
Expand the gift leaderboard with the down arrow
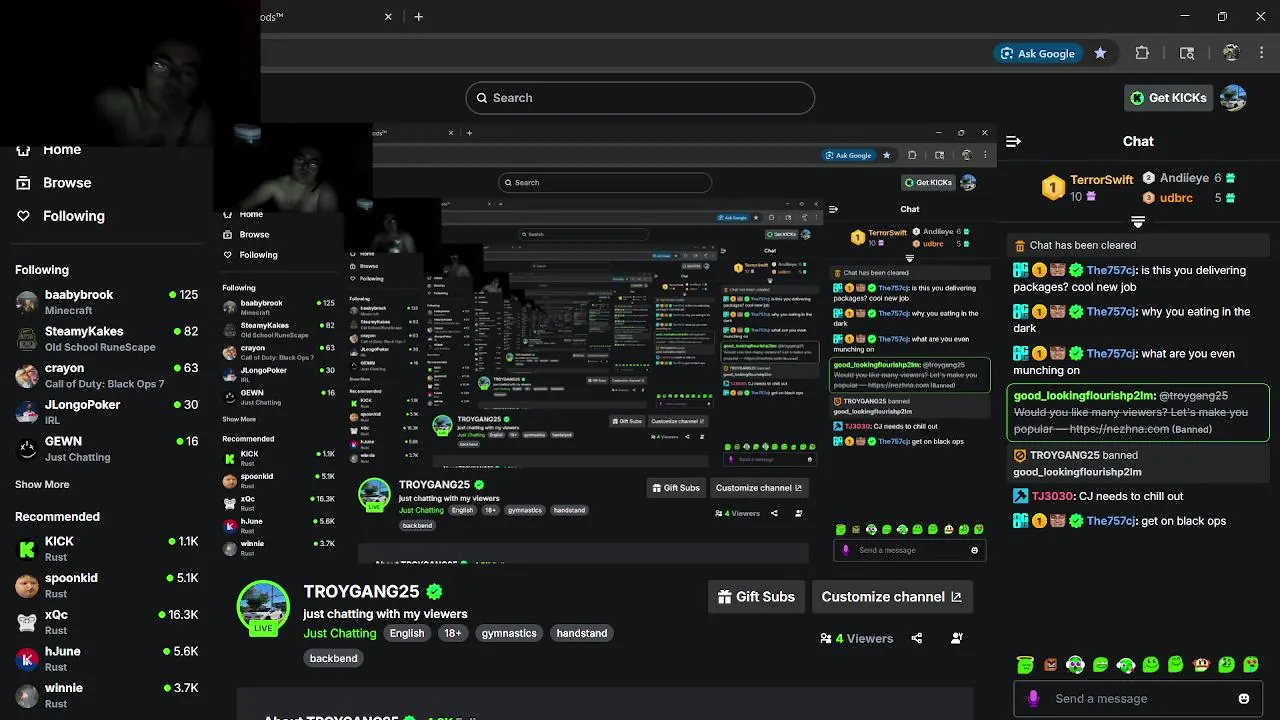[x=1137, y=221]
